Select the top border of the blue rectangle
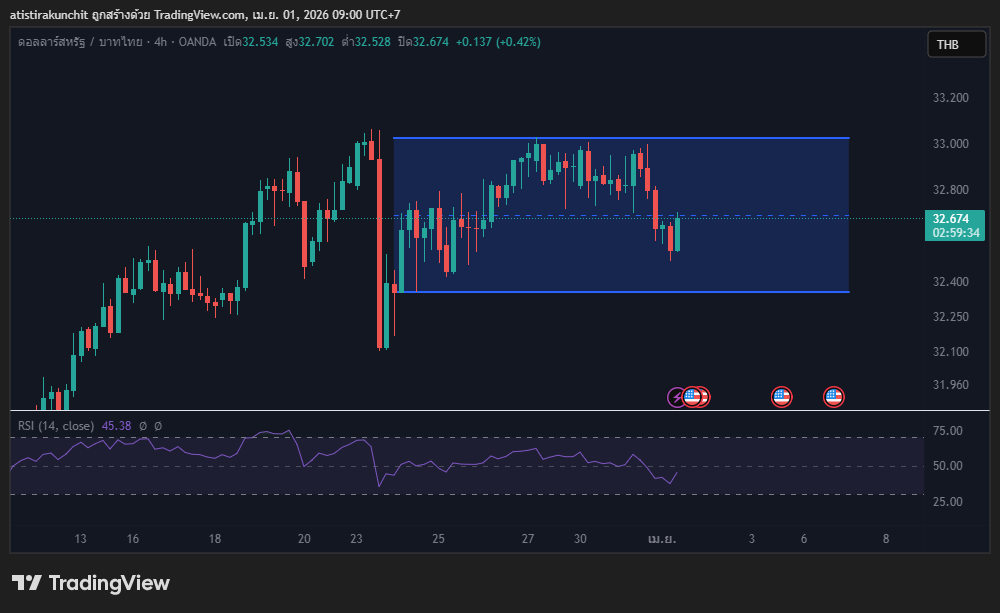 tap(620, 138)
